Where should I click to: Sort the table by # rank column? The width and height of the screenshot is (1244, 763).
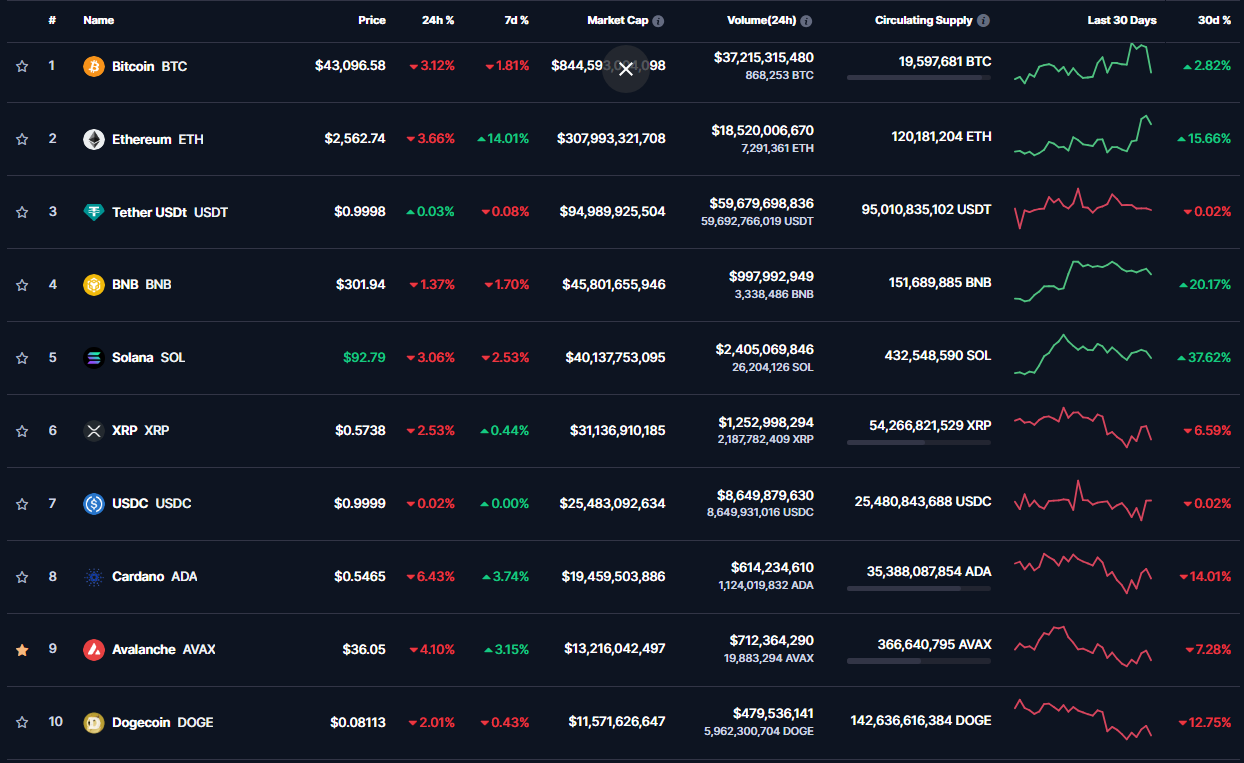52,20
